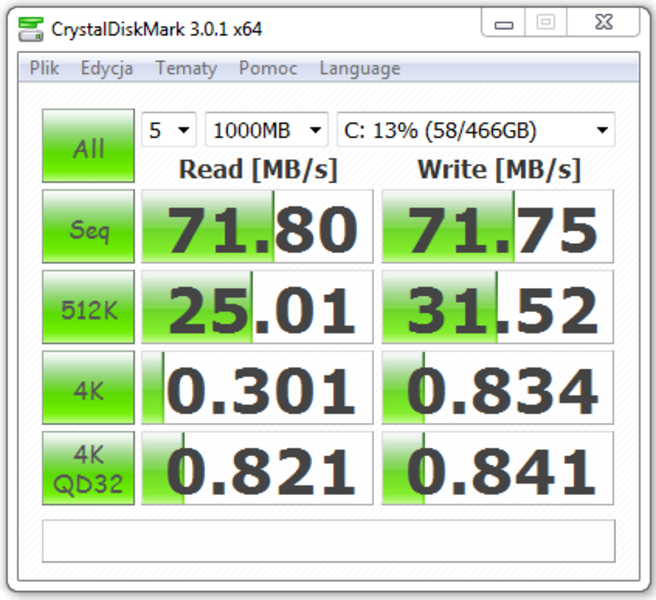Click the empty comment field at bottom
Image resolution: width=656 pixels, height=600 pixels.
(x=328, y=541)
